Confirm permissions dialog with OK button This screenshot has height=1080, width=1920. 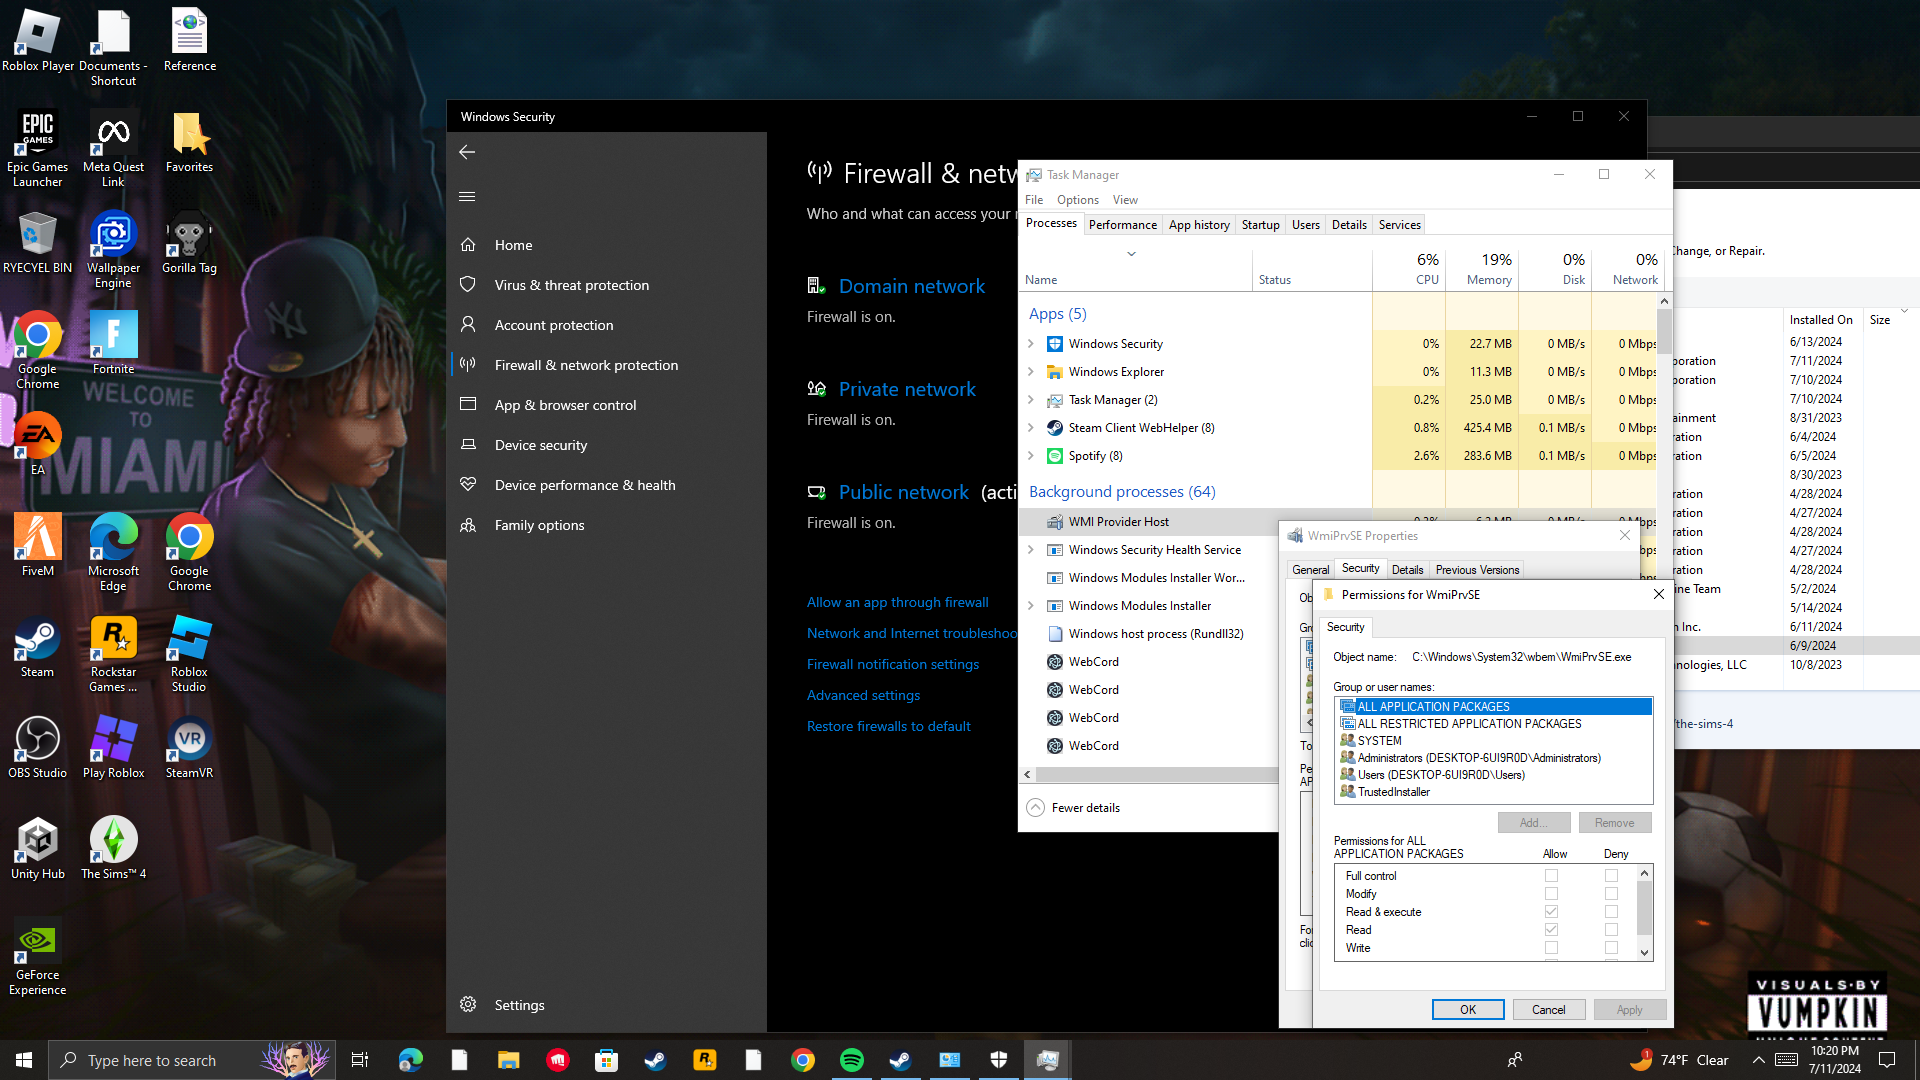point(1467,1009)
